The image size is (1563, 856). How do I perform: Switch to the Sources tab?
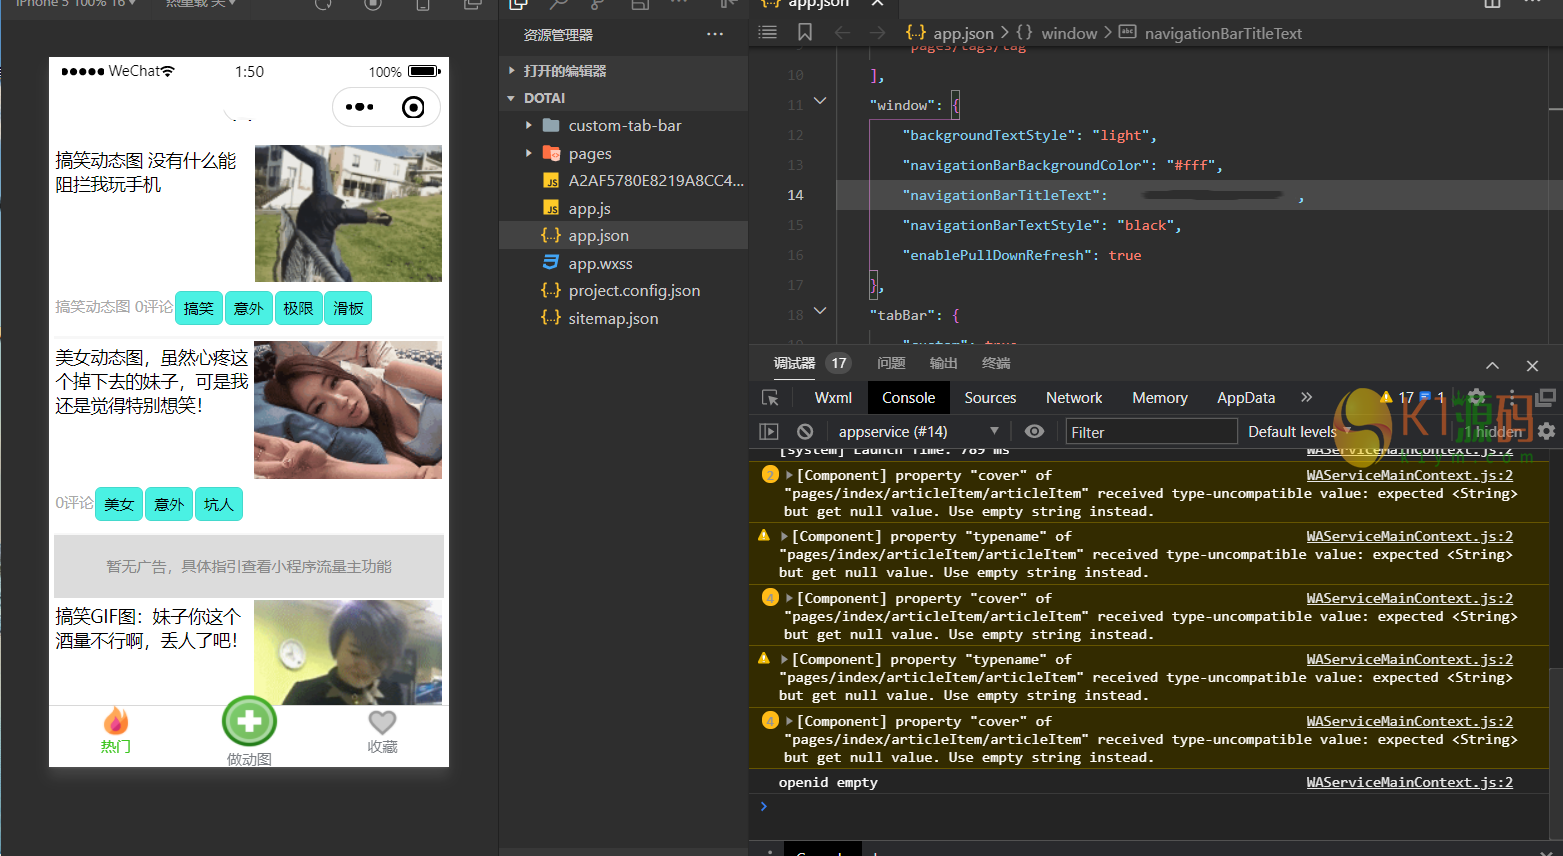click(990, 398)
